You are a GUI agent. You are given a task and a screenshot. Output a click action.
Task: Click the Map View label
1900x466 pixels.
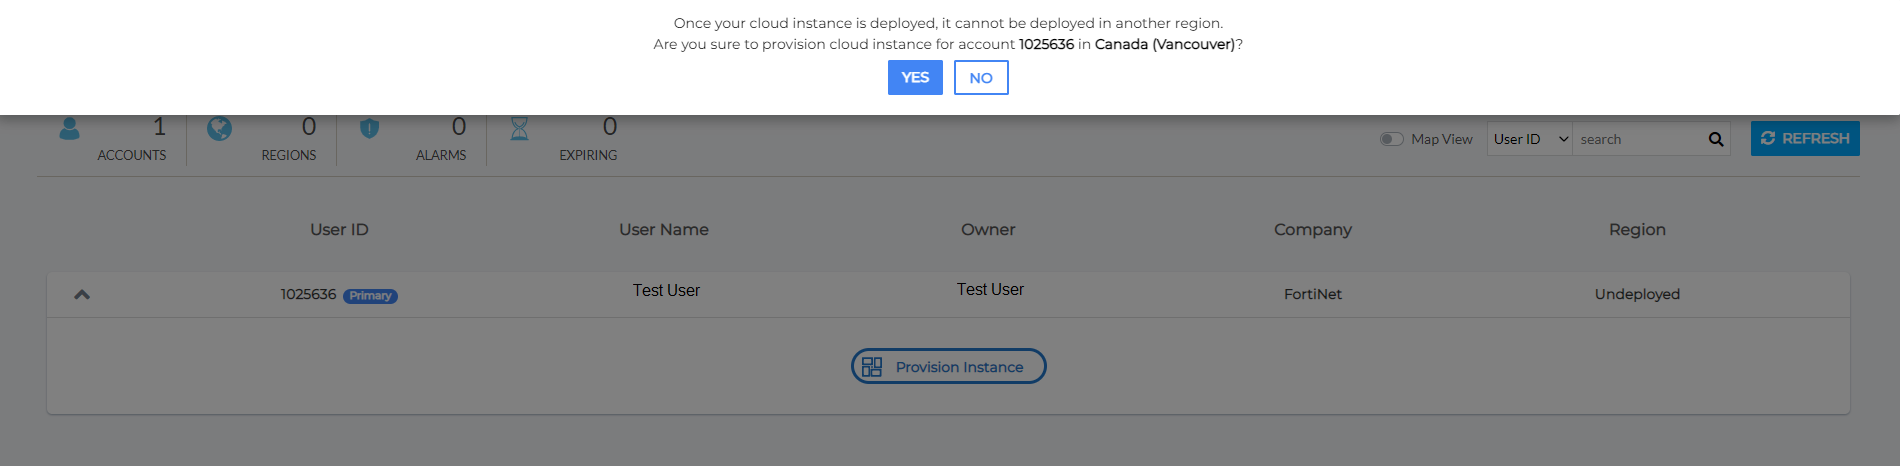1442,139
